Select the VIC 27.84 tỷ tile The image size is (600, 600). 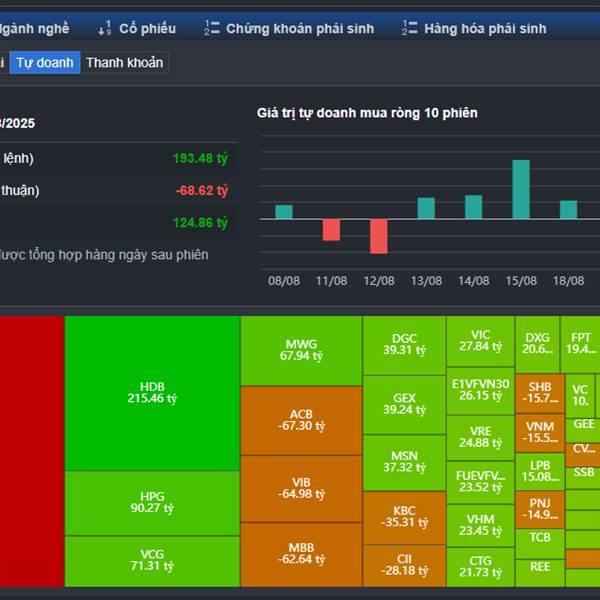(481, 341)
